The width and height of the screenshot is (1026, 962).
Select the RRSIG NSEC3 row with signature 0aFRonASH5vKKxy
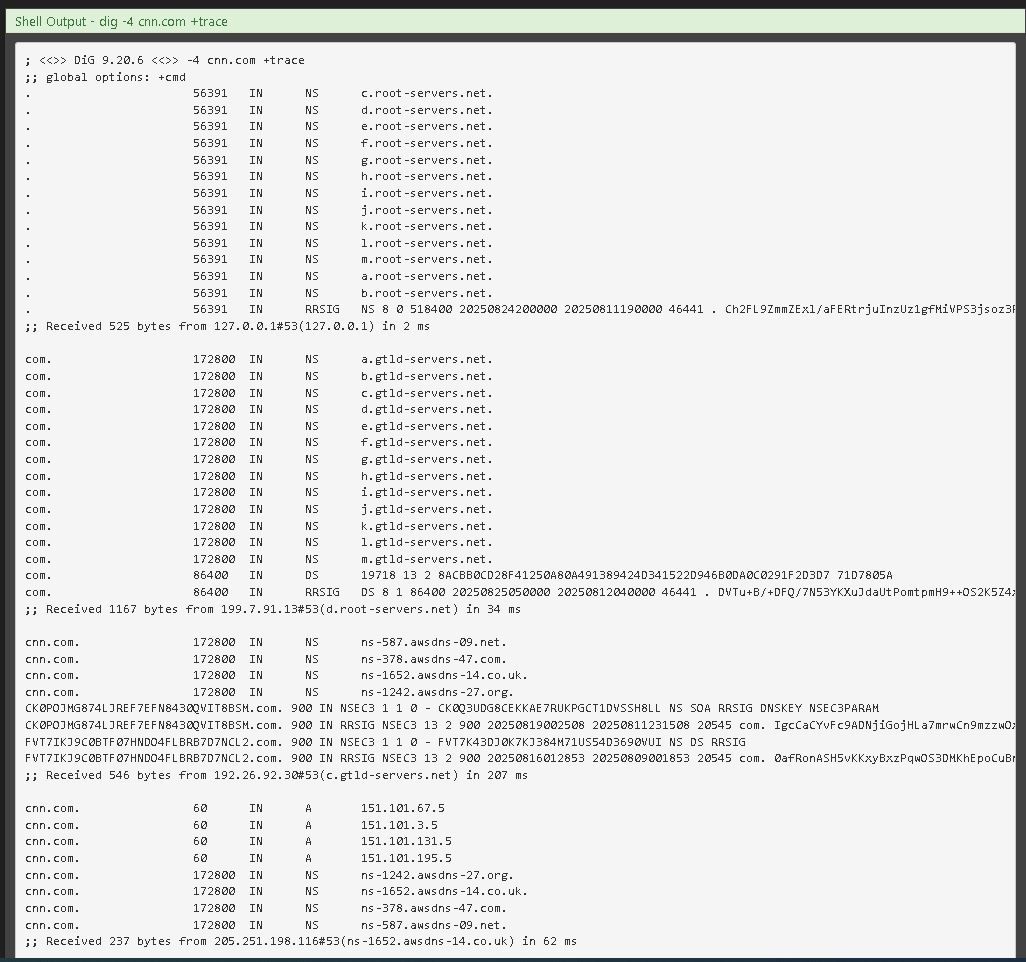point(520,759)
